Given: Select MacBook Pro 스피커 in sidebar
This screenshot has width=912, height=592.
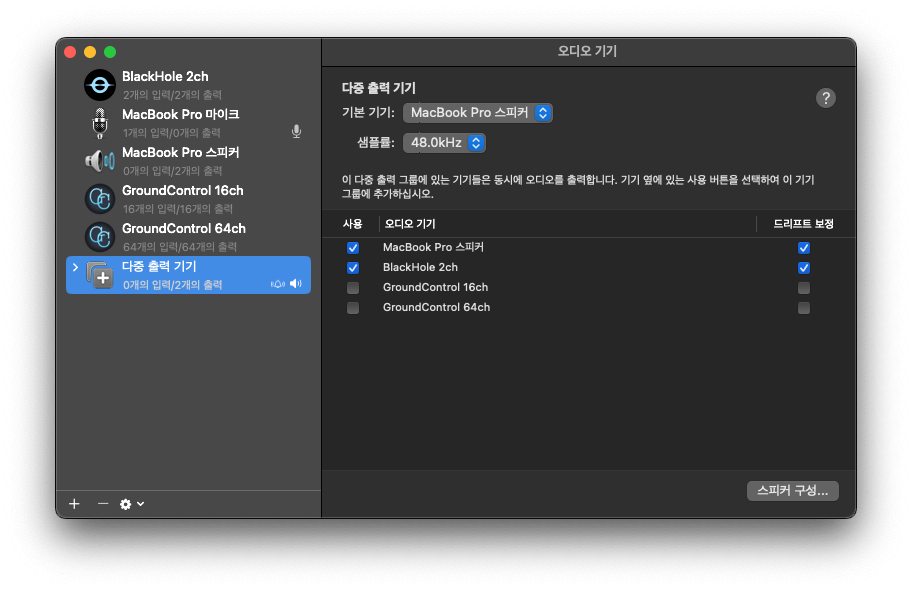Looking at the screenshot, I should point(188,161).
